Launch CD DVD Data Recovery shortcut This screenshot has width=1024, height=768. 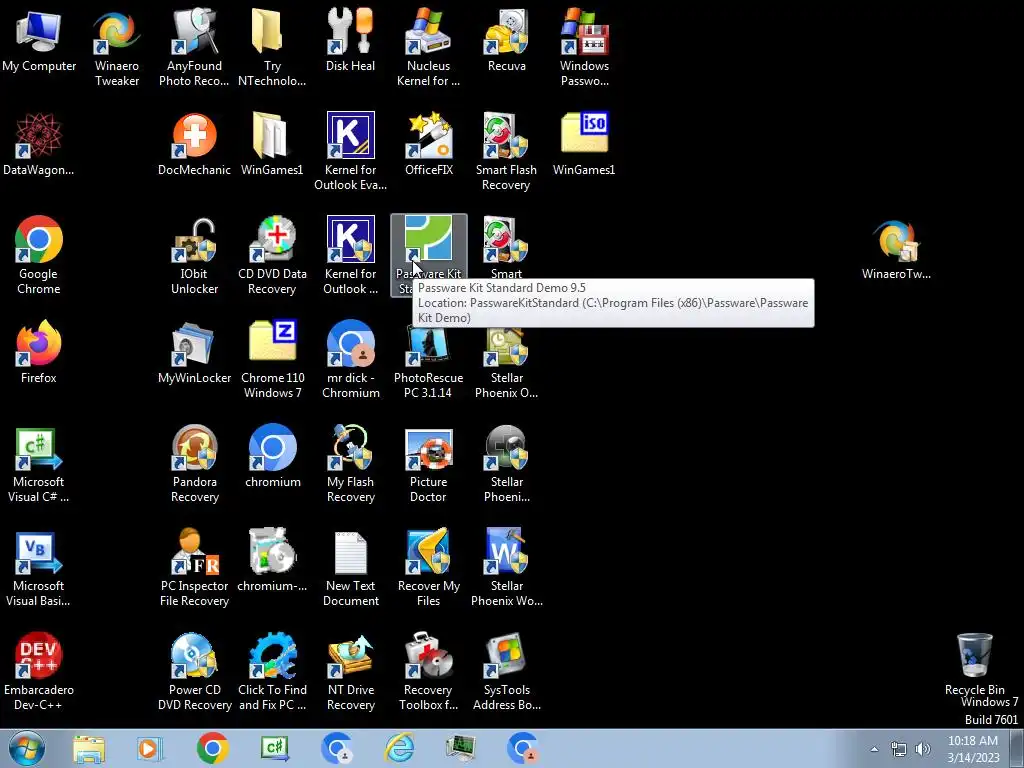pyautogui.click(x=272, y=256)
